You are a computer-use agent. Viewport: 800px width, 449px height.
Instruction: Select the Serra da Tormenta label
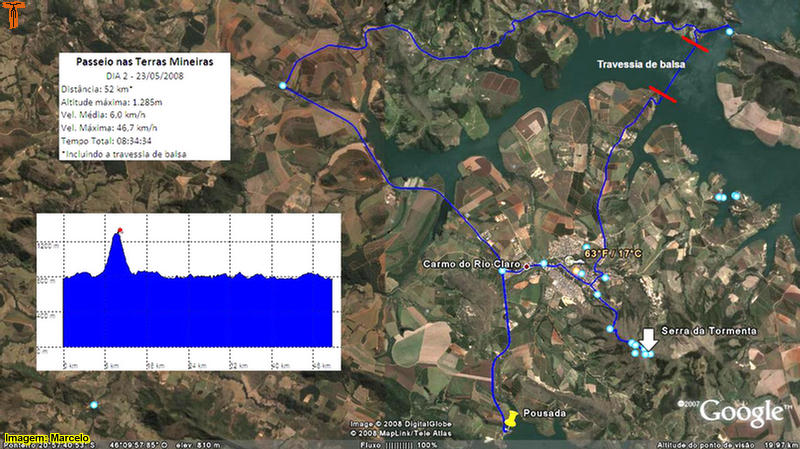click(709, 331)
